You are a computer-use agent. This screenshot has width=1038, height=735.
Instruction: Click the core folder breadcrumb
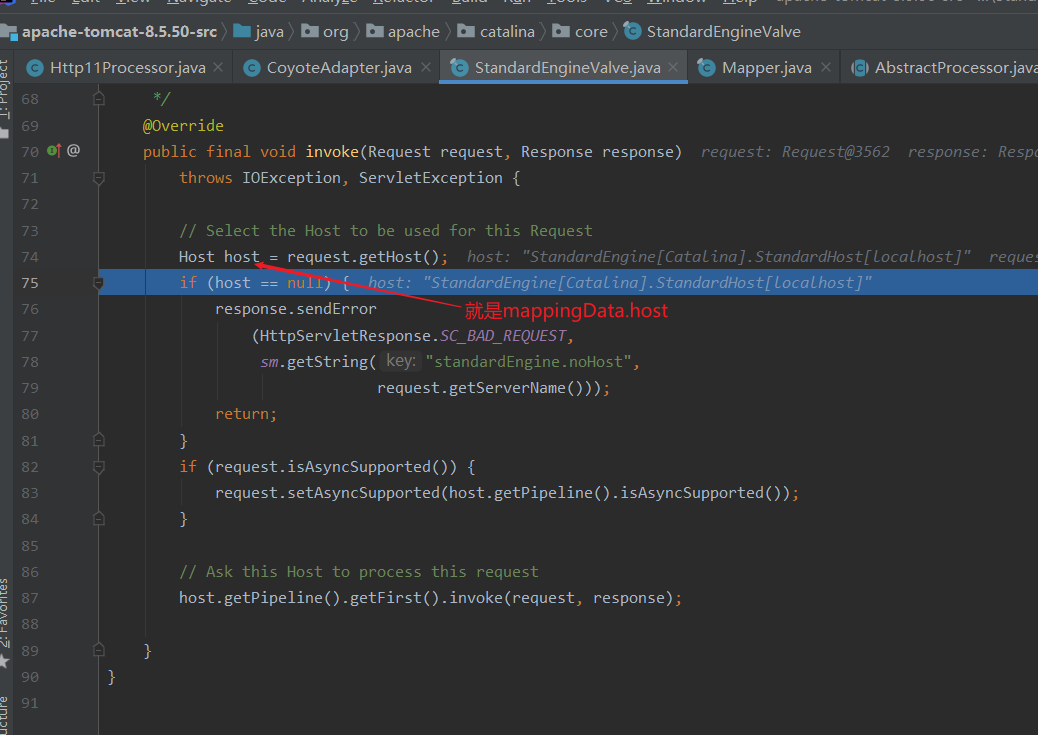click(x=581, y=32)
